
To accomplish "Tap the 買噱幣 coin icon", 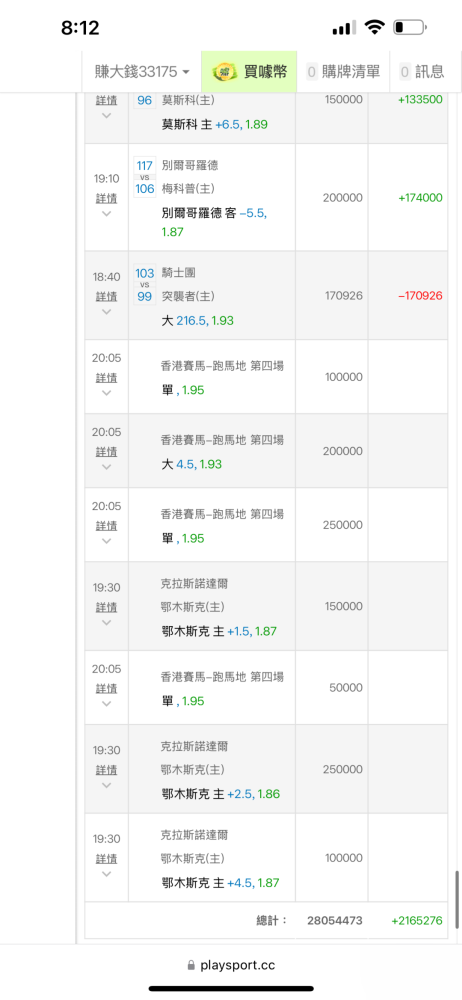I will coord(225,71).
